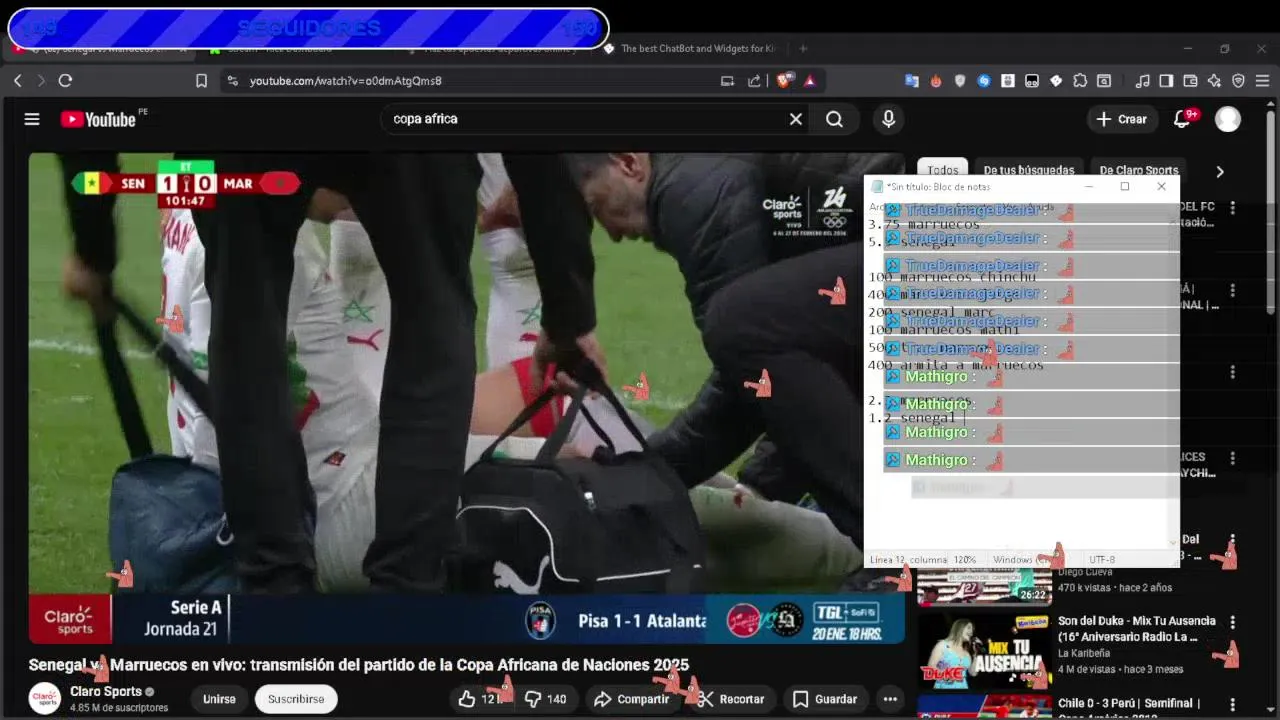Open the Brave Shields lion icon
The image size is (1280, 720).
point(785,81)
